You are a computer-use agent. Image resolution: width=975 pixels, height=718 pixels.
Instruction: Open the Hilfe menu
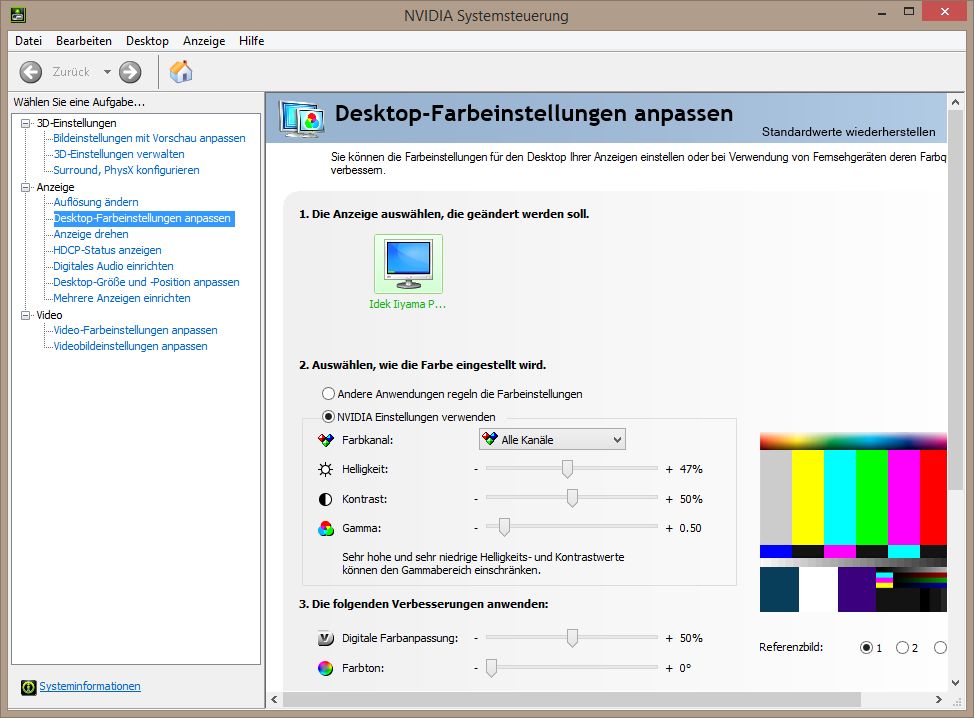click(251, 41)
